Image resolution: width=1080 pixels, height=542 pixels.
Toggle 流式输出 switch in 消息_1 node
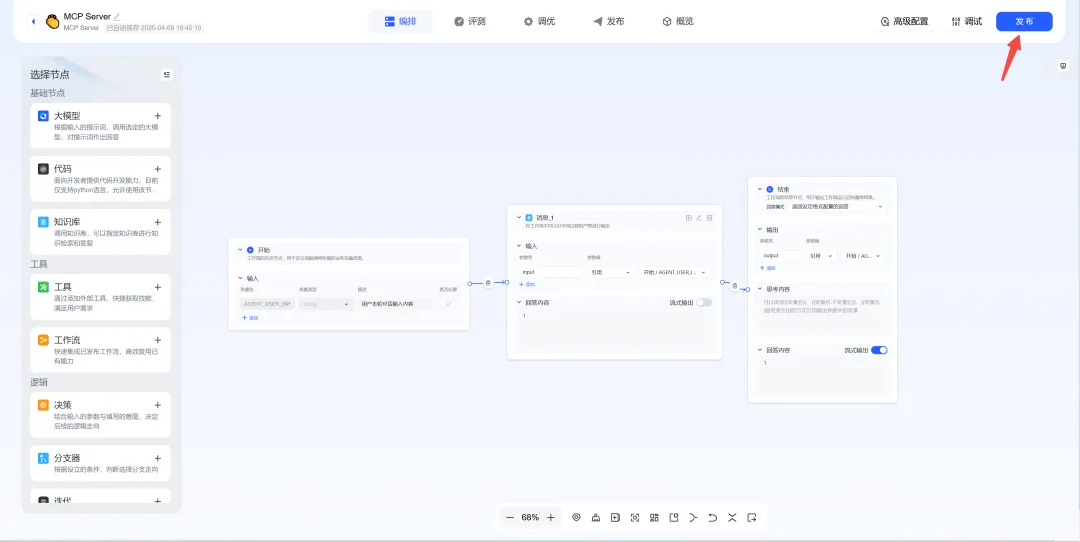click(x=703, y=302)
